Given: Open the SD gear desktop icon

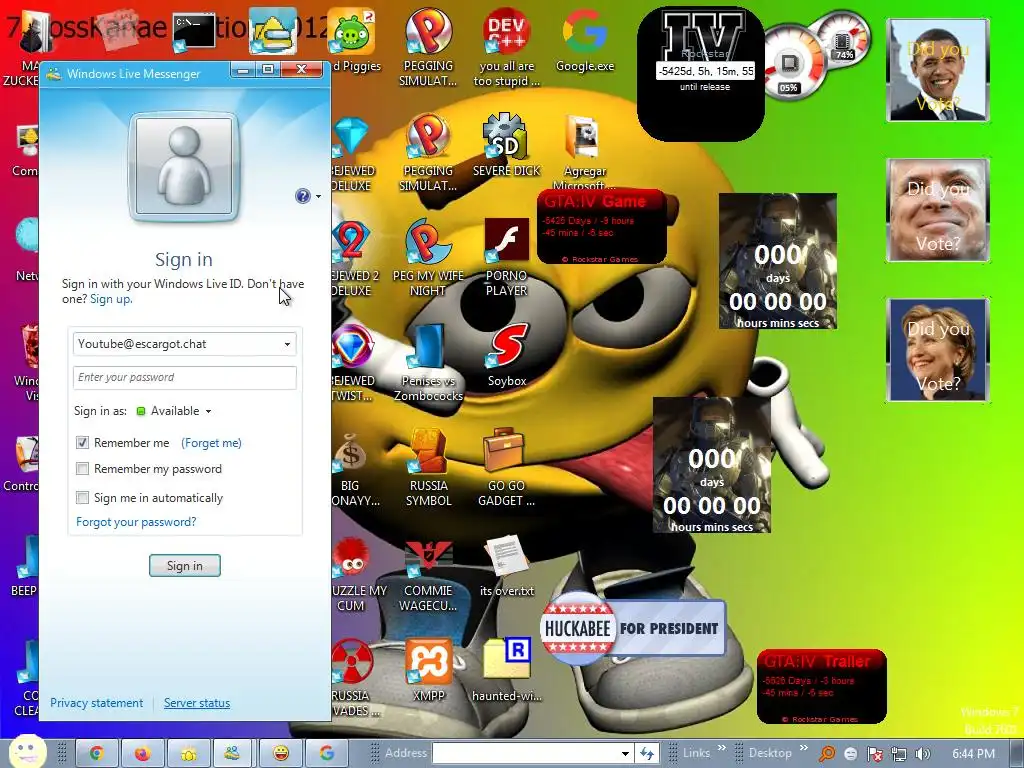Looking at the screenshot, I should point(507,145).
